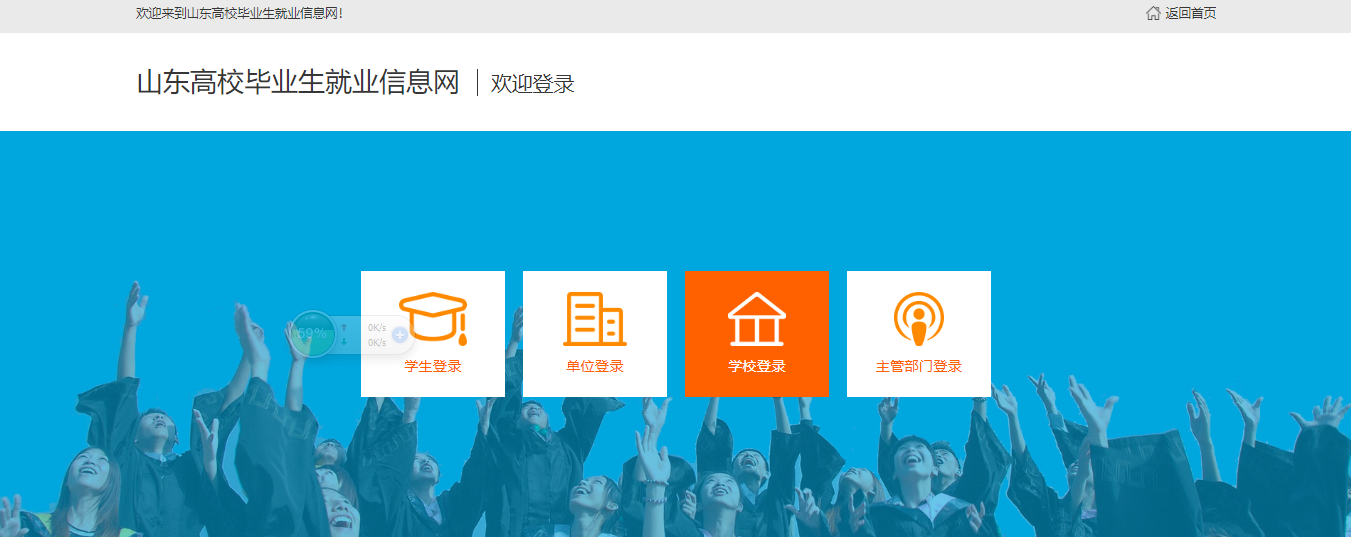Click the 0K/s network speed readout
Screen dimensions: 1351x537
coord(377,328)
